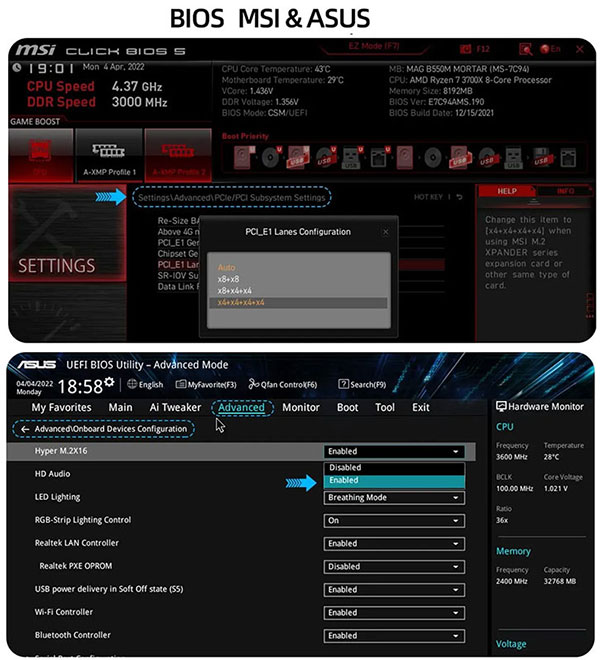600x660 pixels.
Task: Open Bluetooth Controller dropdown
Action: [x=394, y=636]
